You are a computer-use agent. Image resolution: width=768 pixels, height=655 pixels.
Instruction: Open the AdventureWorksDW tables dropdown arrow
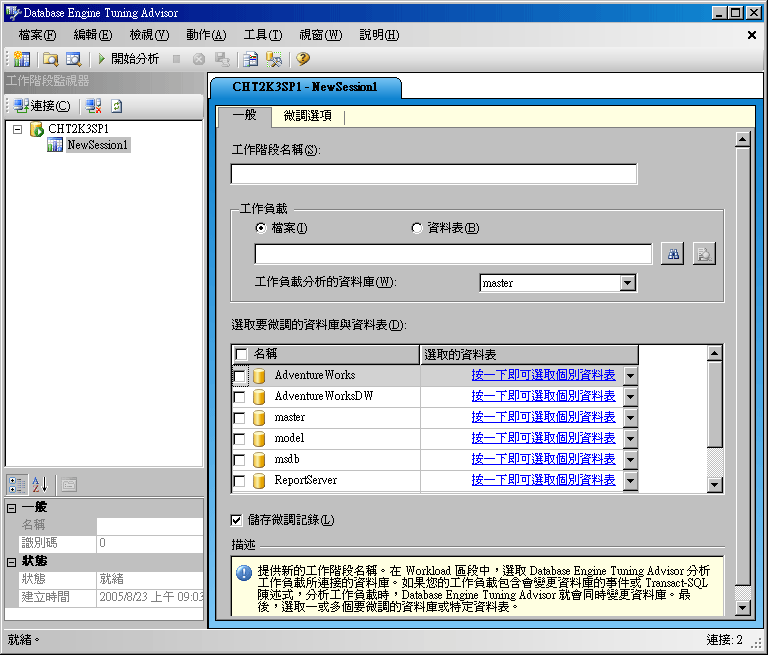coord(630,397)
